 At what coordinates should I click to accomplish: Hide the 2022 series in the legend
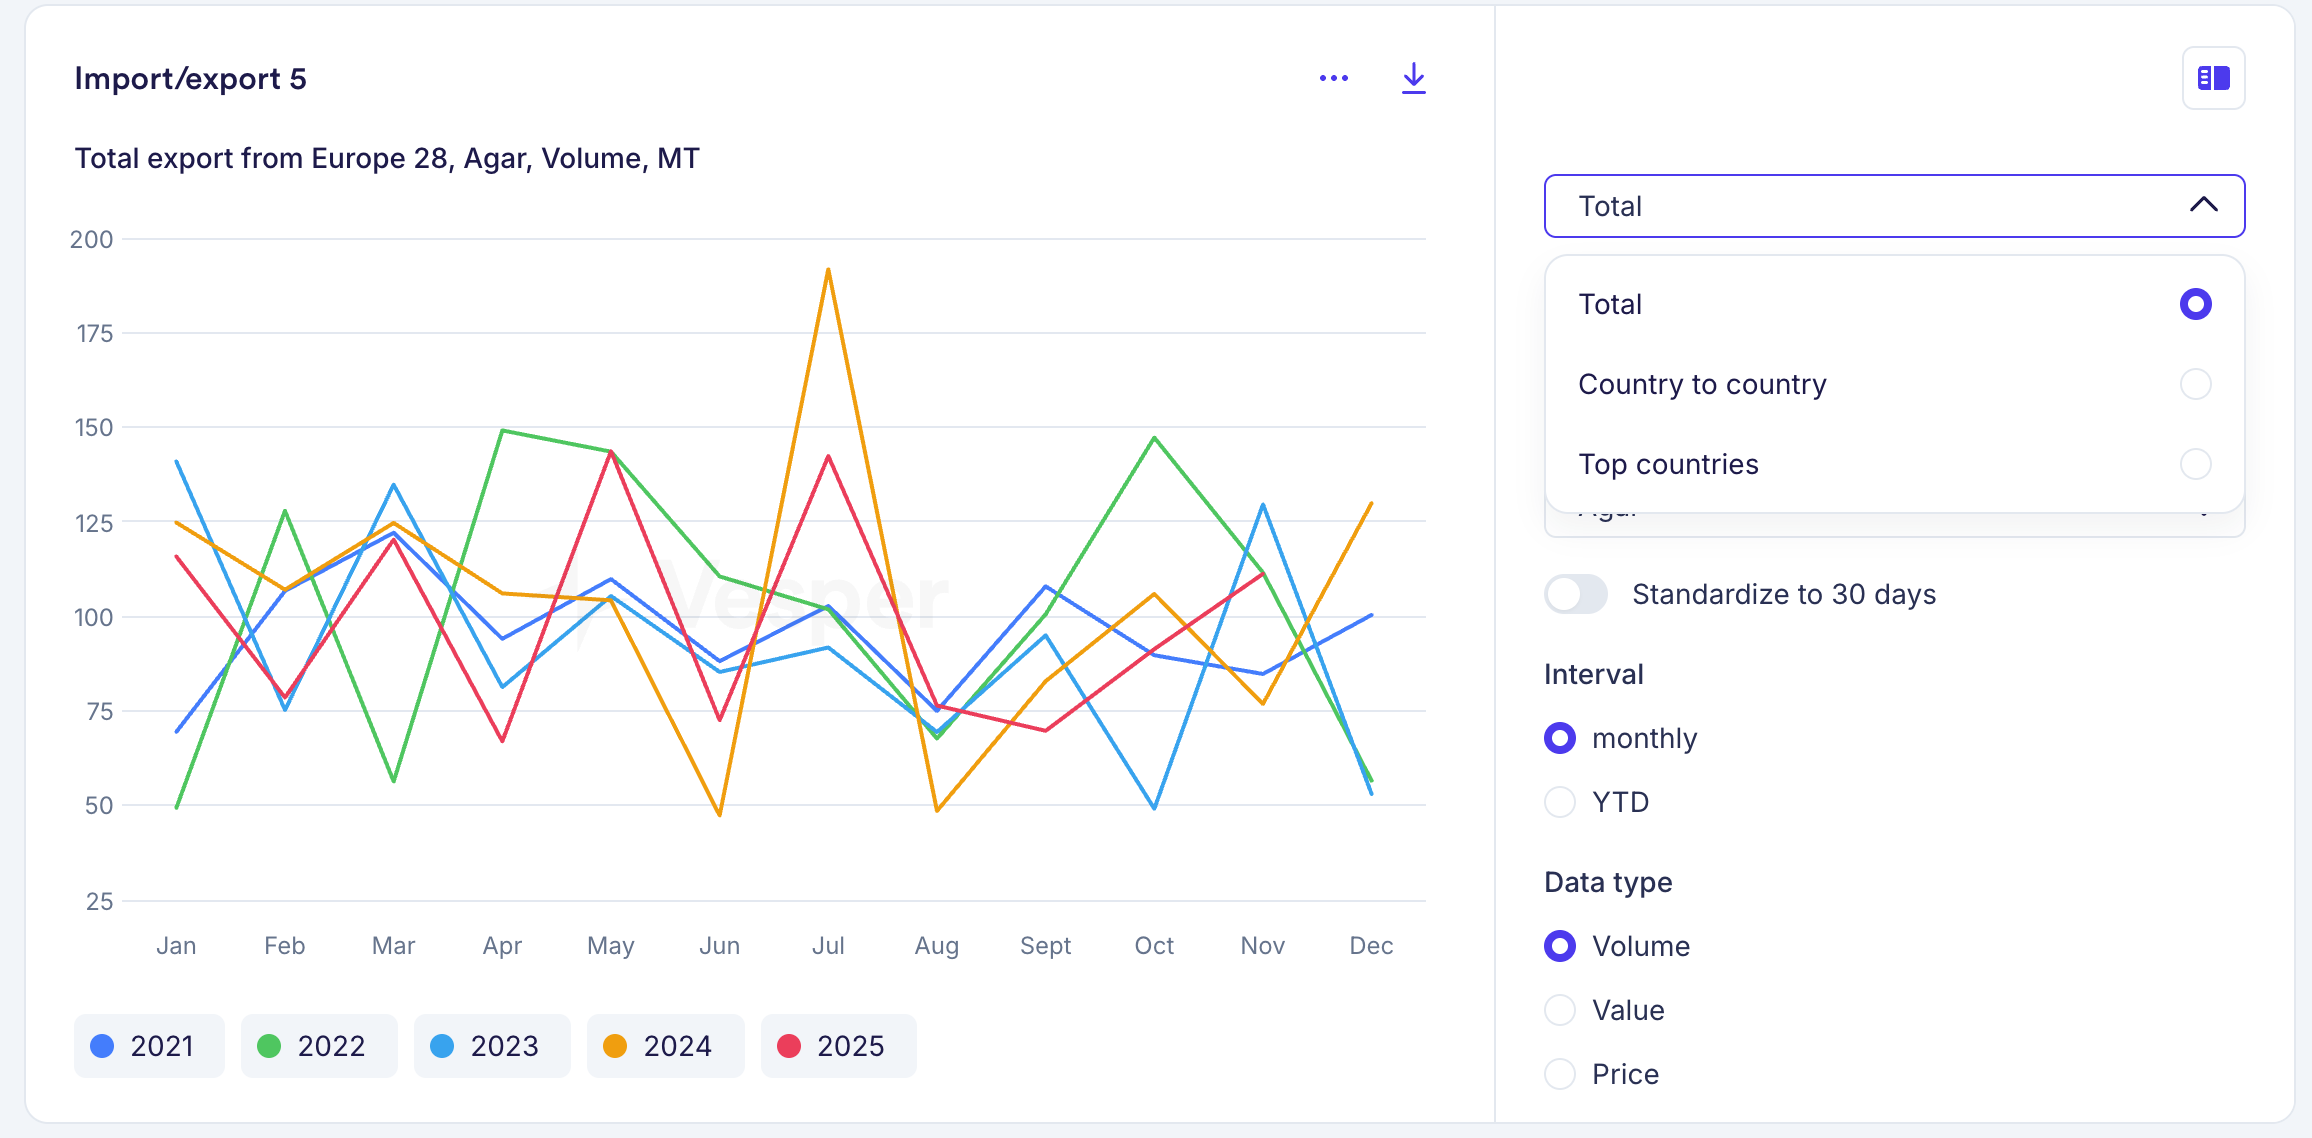[319, 1045]
